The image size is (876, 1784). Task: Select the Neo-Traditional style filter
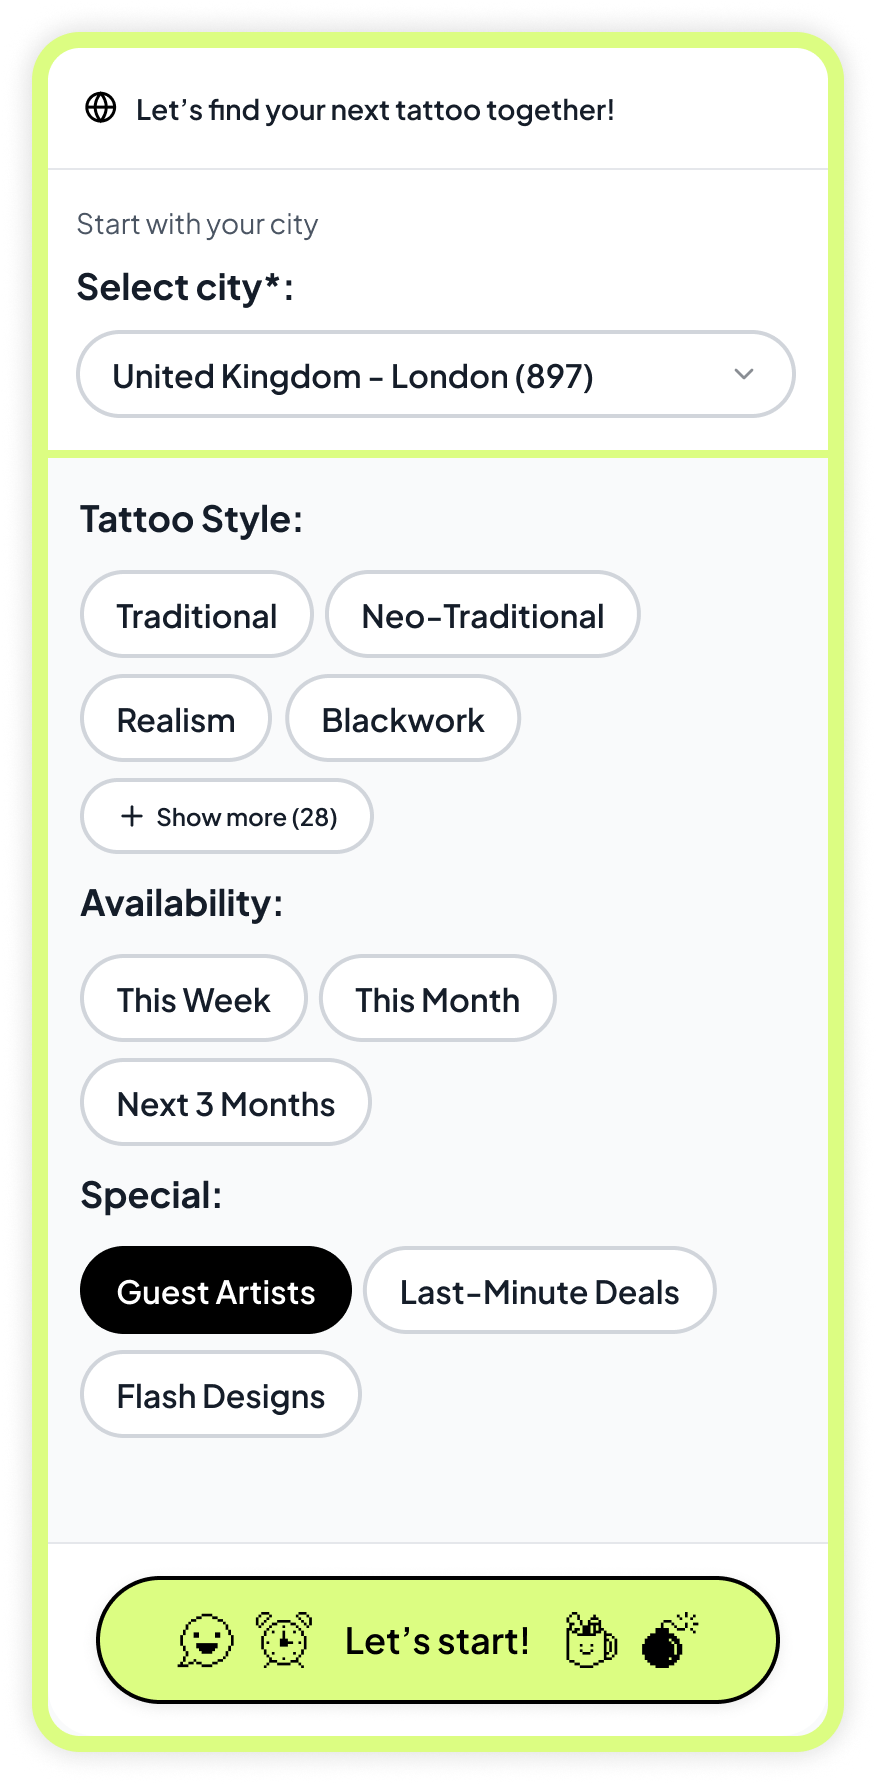point(482,615)
